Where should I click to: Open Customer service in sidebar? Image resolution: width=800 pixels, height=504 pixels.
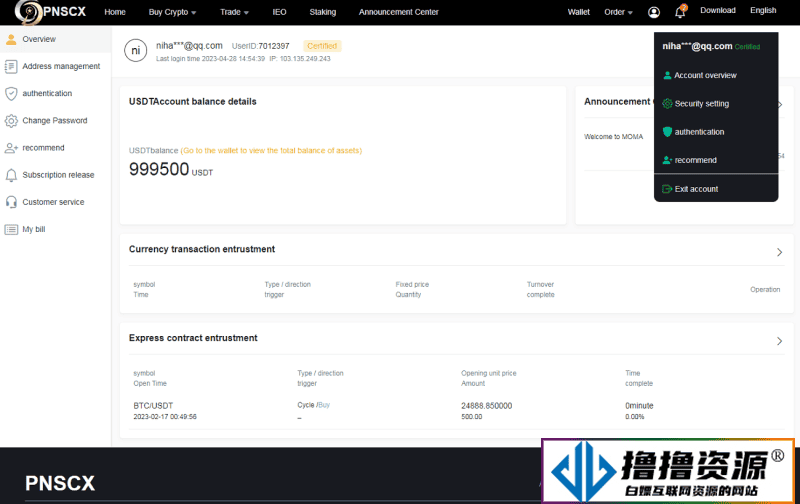tap(56, 202)
